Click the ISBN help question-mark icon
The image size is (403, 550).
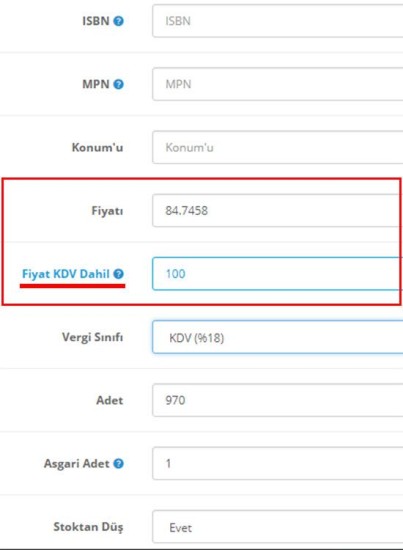tap(119, 21)
